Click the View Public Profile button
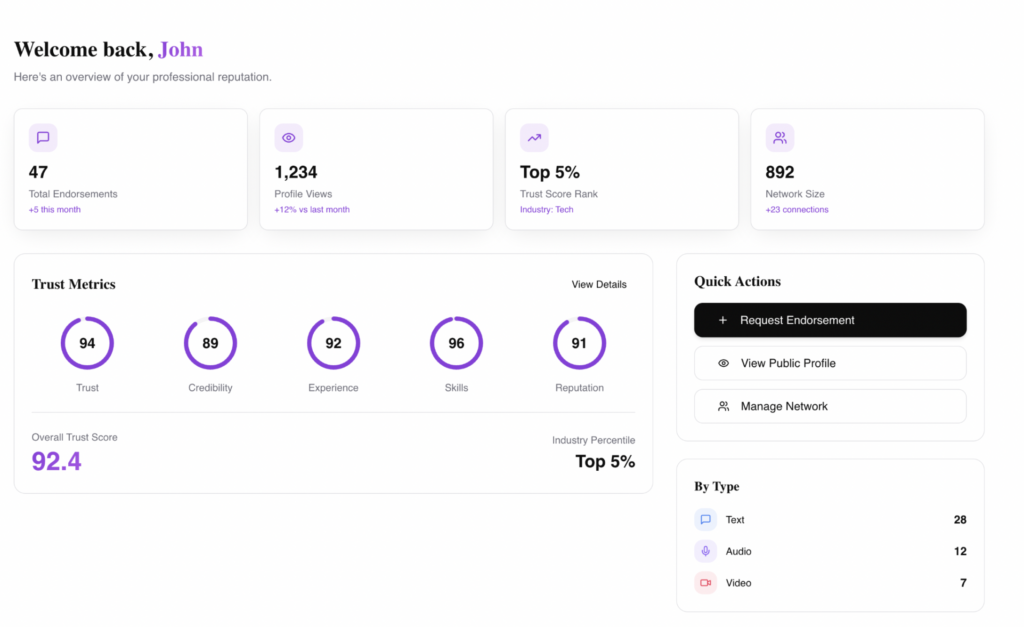The width and height of the screenshot is (1024, 627). tap(830, 363)
